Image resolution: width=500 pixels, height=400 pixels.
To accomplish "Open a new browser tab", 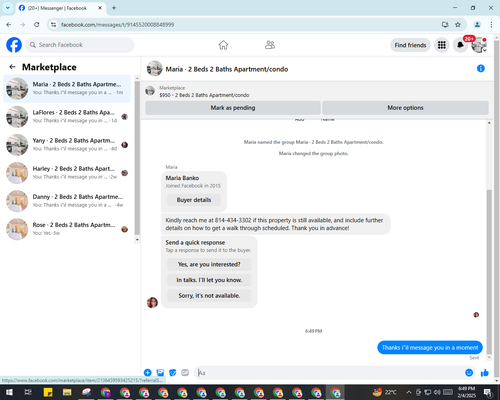I will [114, 8].
